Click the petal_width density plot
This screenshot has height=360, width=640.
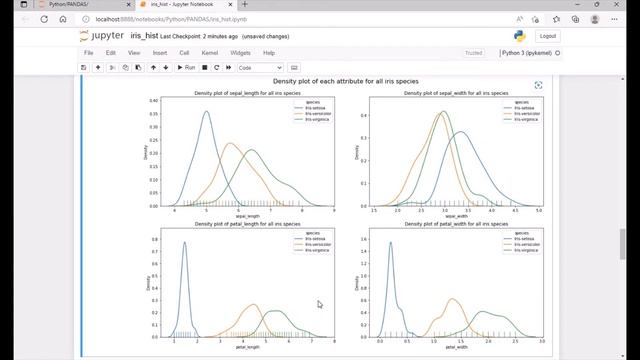(456, 282)
